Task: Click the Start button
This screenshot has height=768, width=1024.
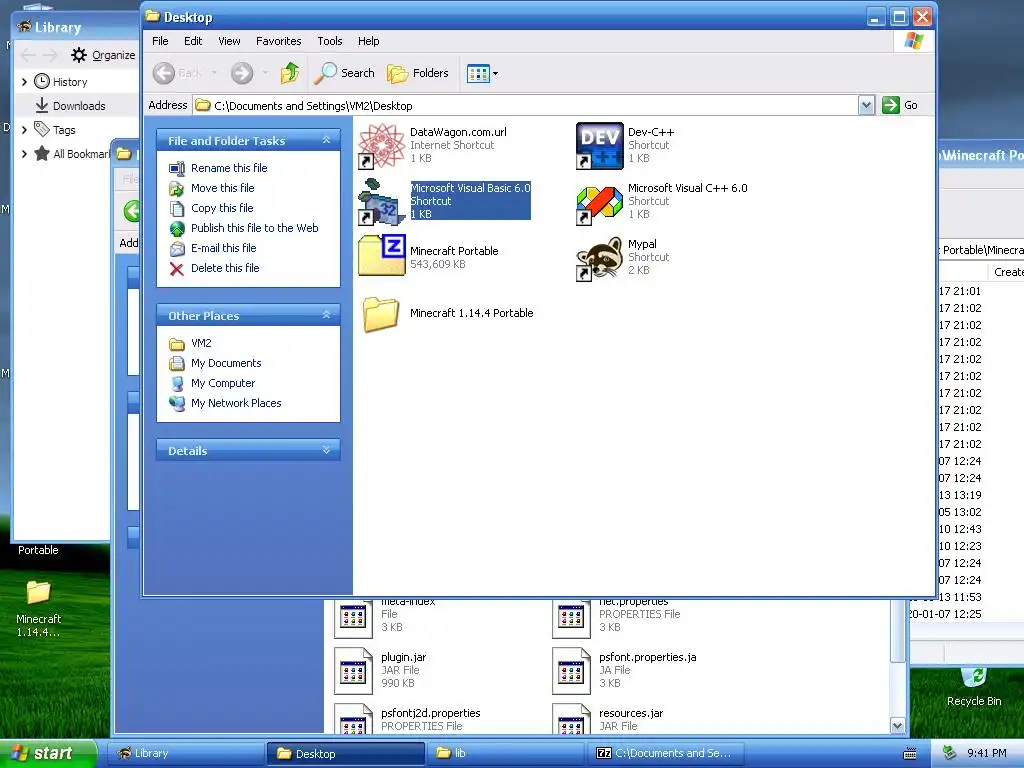Action: [47, 753]
